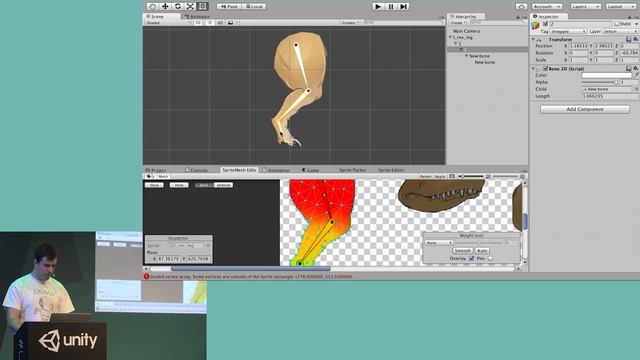Toggle Bone 2D script enabled checkbox
The image size is (640, 360).
[x=545, y=69]
